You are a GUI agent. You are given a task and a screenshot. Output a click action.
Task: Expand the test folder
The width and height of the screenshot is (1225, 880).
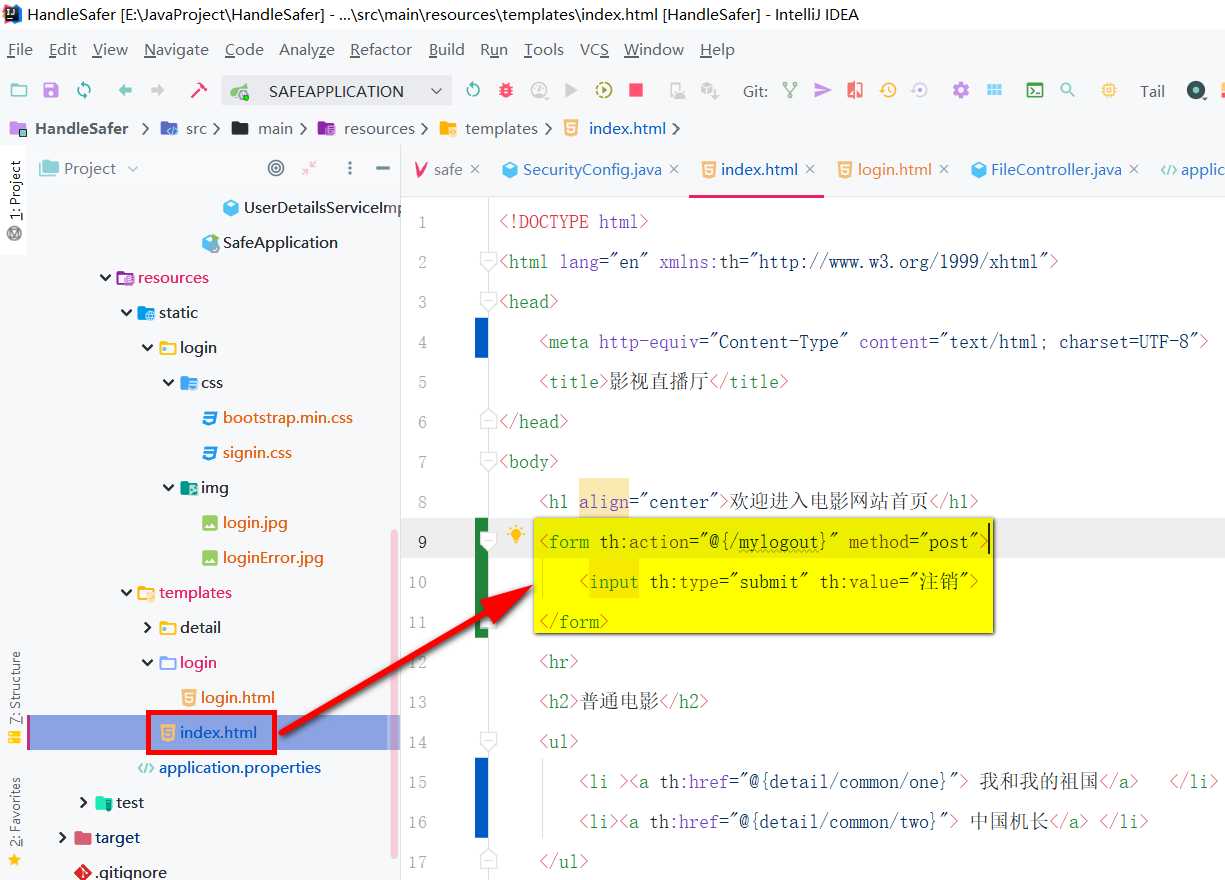pos(84,803)
